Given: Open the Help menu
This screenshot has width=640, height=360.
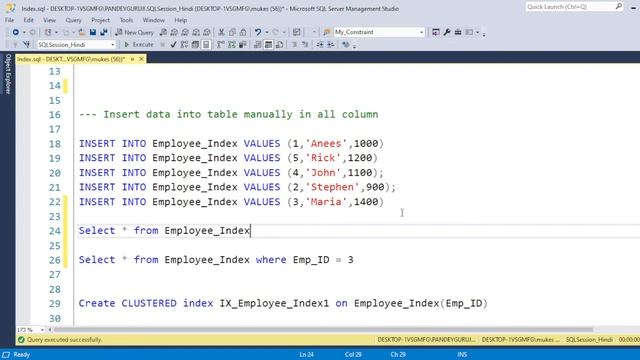Looking at the screenshot, I should pyautogui.click(x=180, y=20).
